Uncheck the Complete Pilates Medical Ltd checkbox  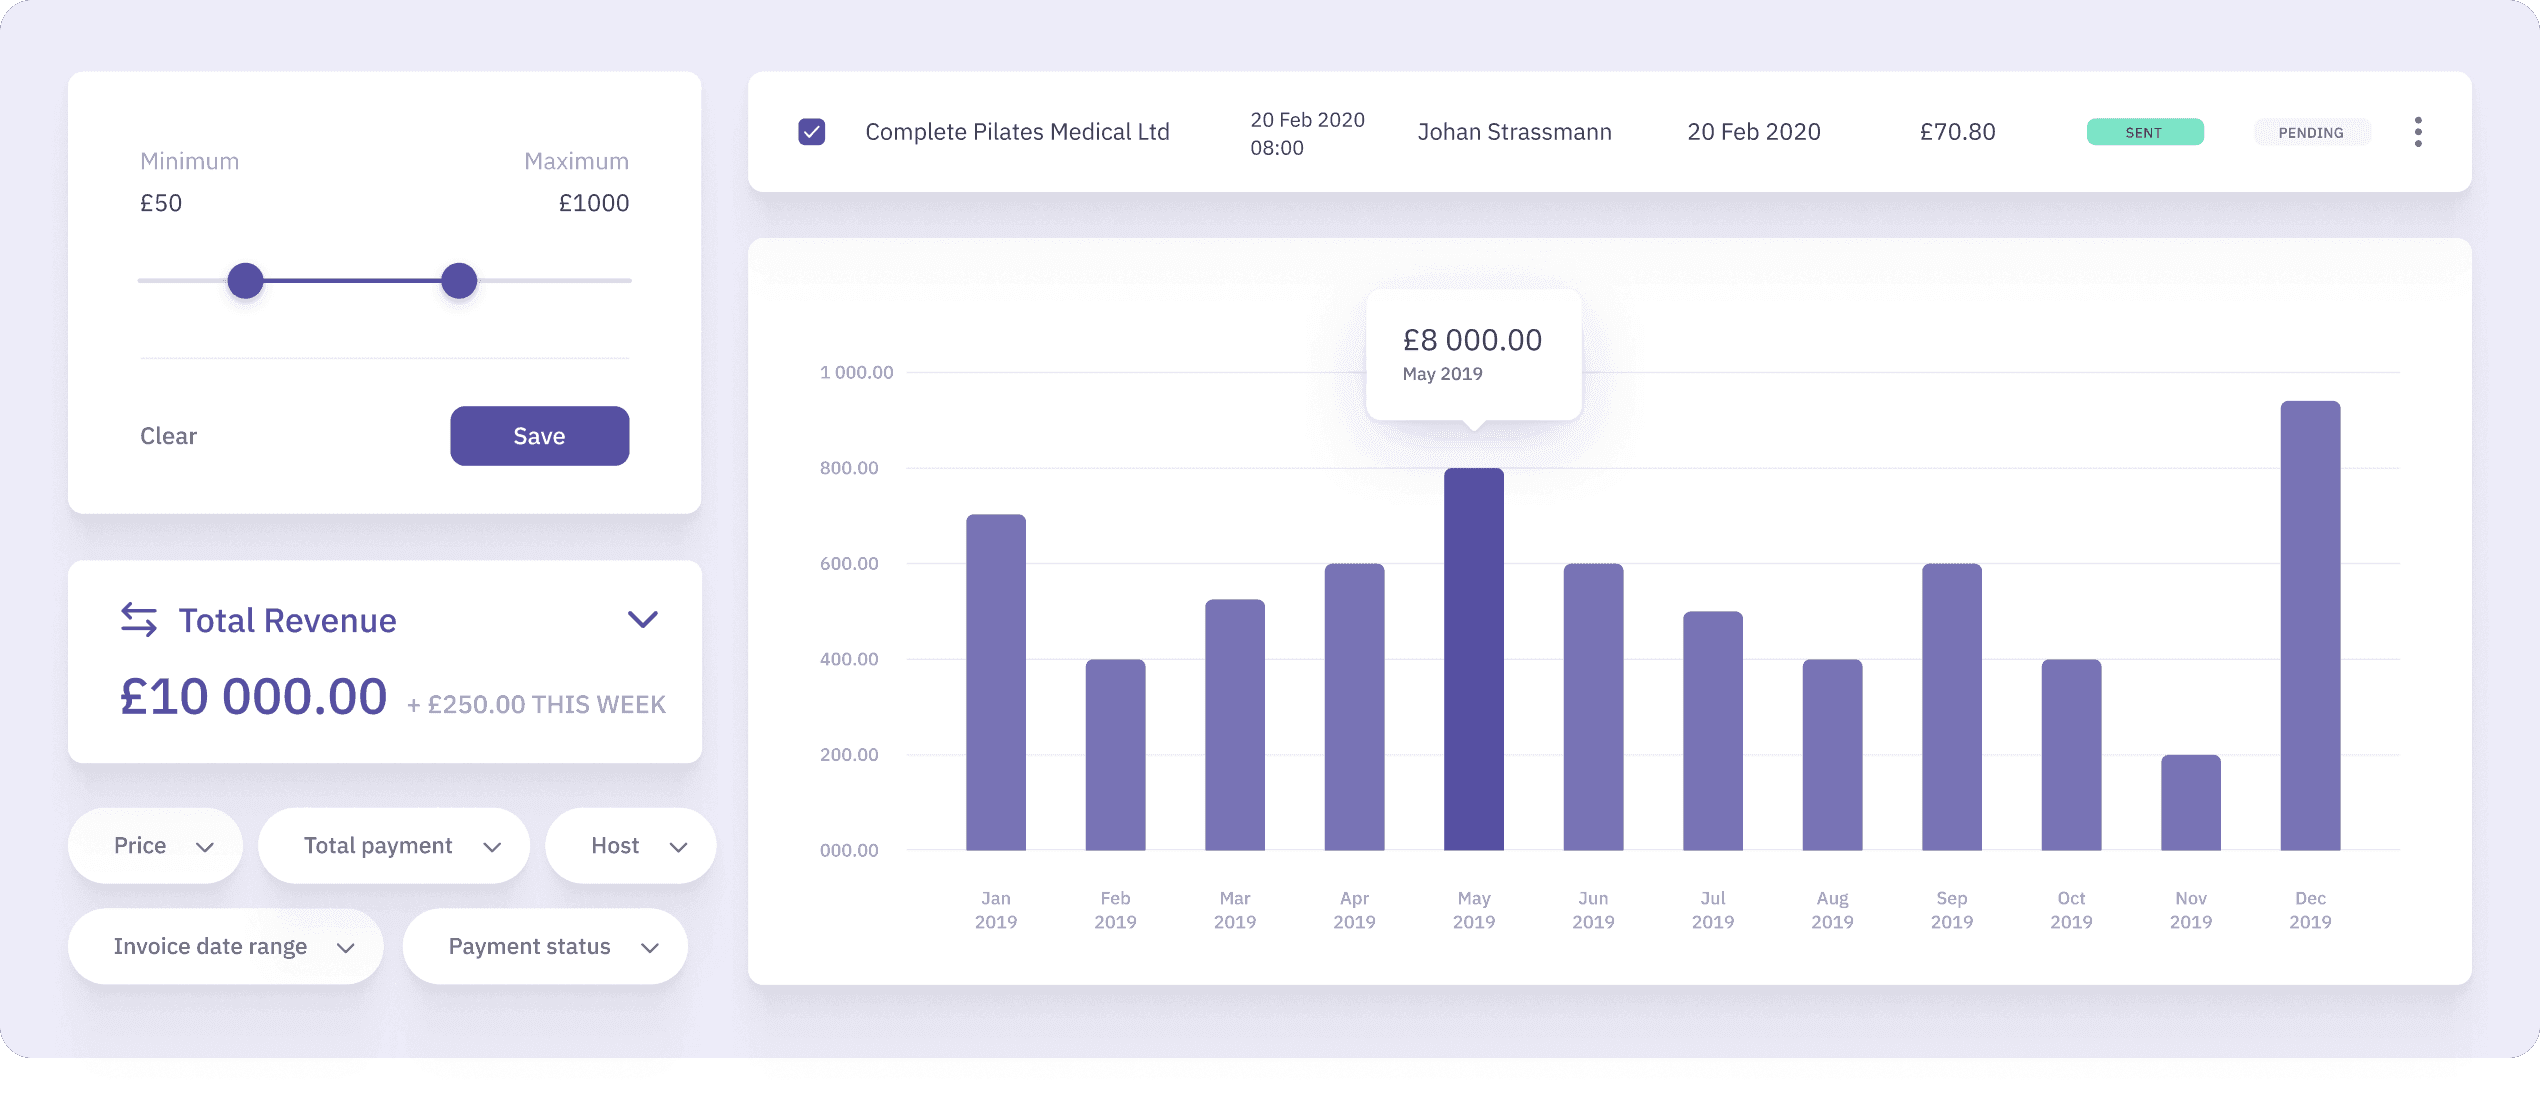pyautogui.click(x=811, y=132)
